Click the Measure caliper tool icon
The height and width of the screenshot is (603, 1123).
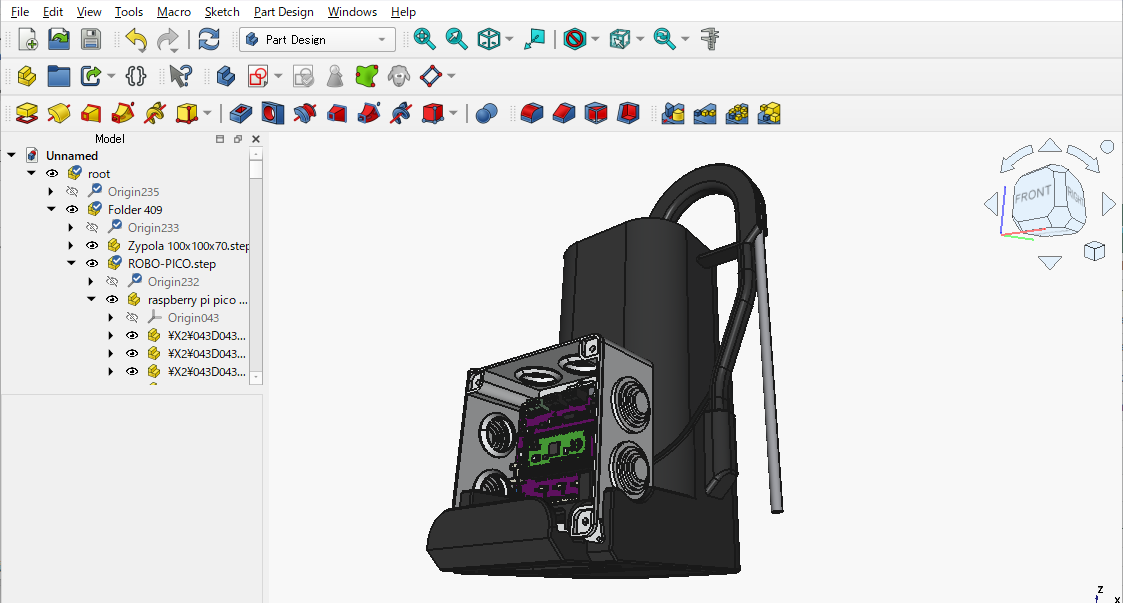click(x=711, y=39)
